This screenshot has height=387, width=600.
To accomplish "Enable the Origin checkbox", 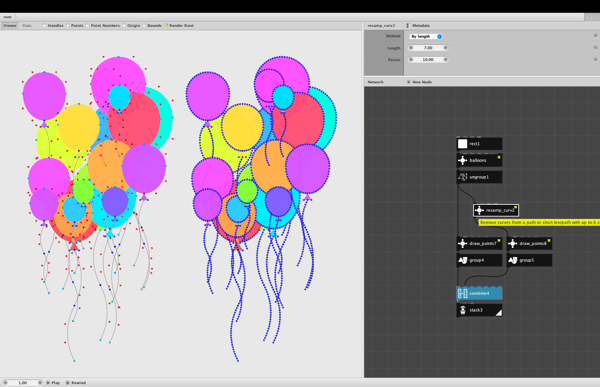I will 124,26.
